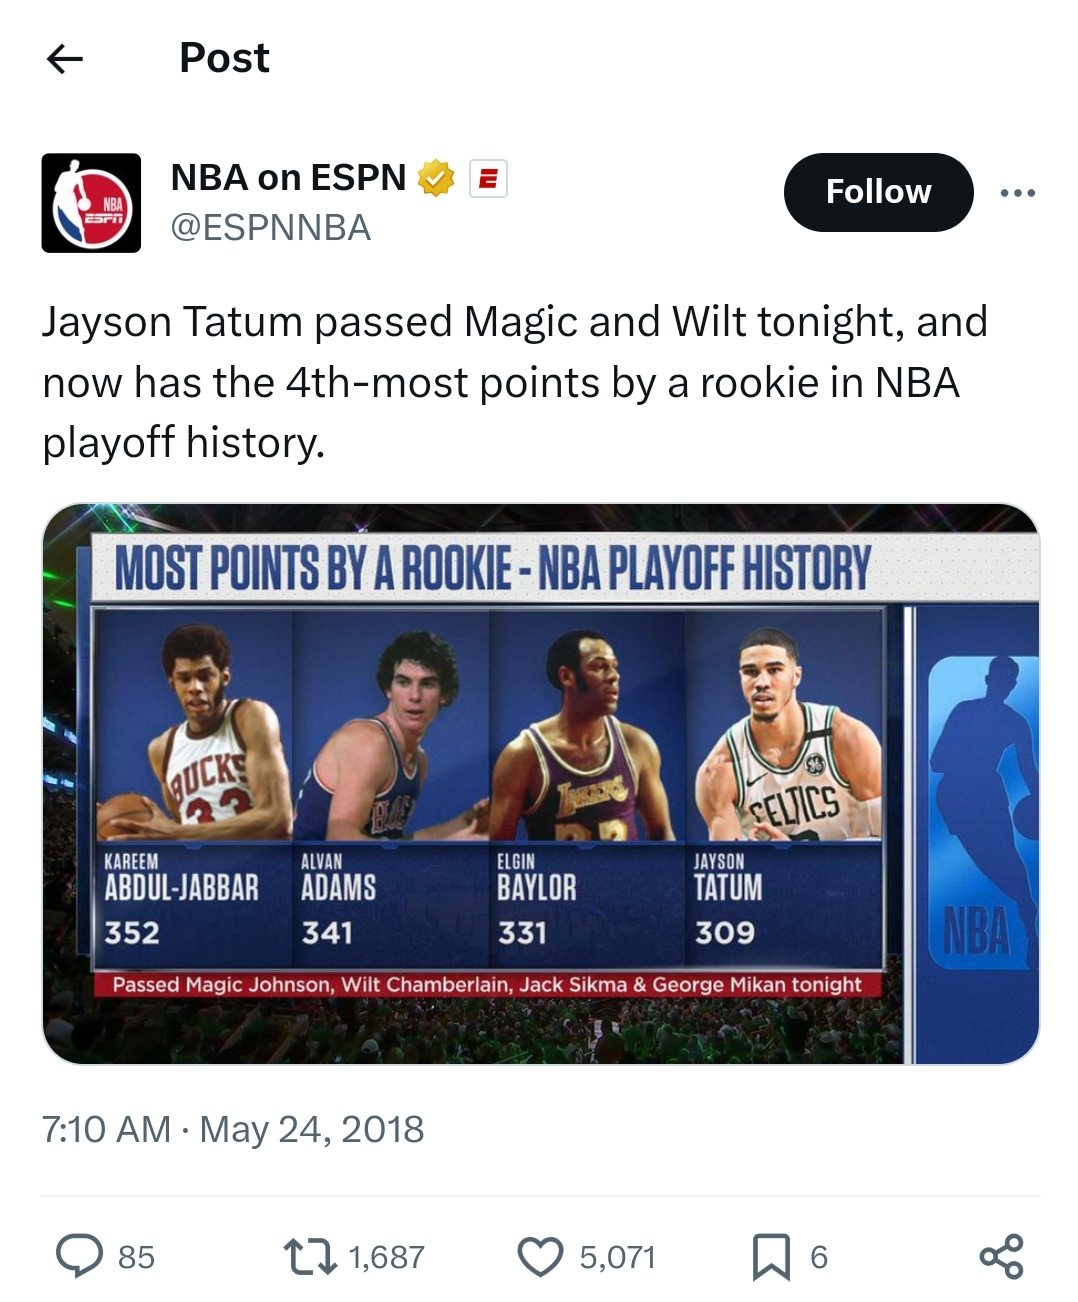Screen dimensions: 1078x1302
Task: Click the gold verified badge
Action: pos(435,178)
